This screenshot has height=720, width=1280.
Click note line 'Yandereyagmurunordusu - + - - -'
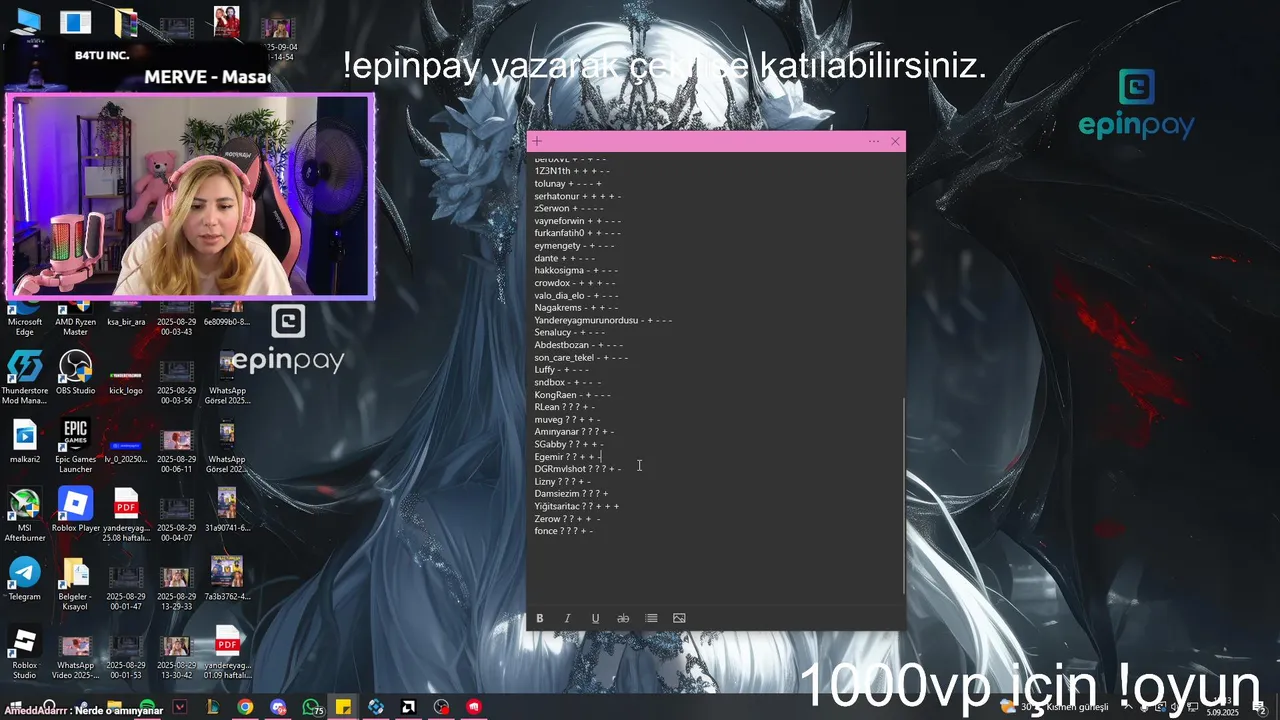click(603, 320)
